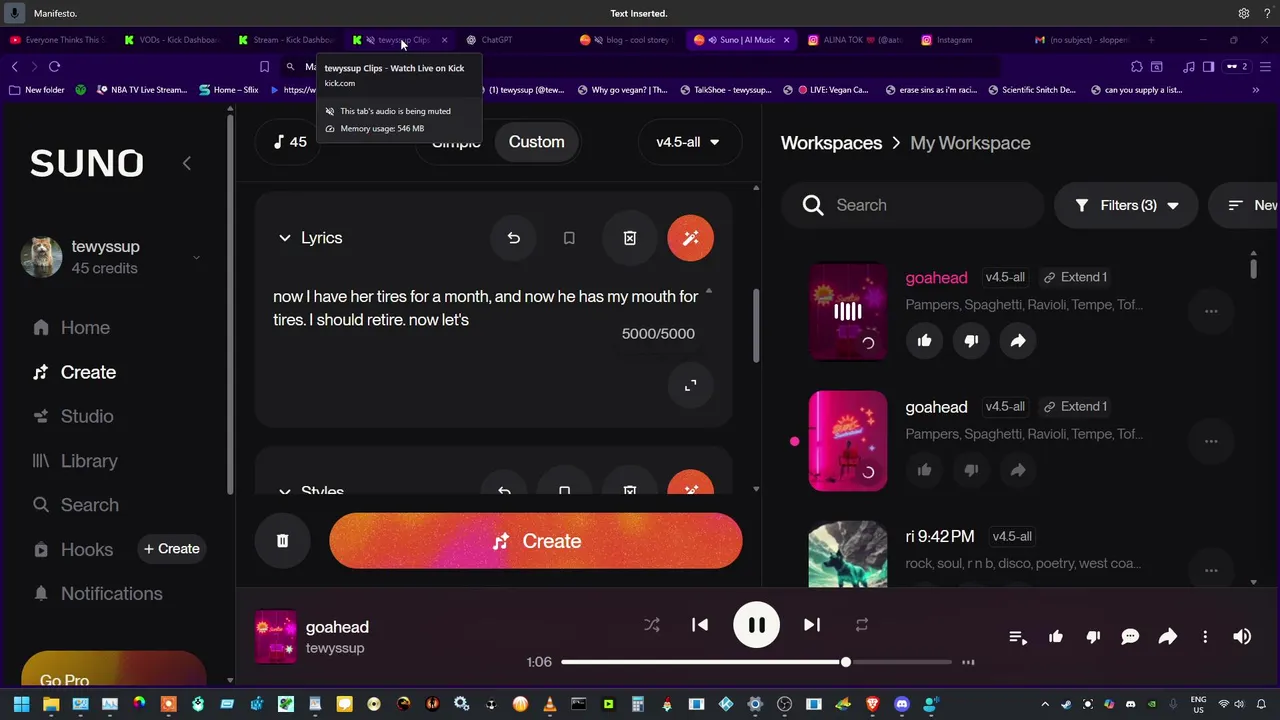
Task: Reload the browser page
Action: [54, 66]
